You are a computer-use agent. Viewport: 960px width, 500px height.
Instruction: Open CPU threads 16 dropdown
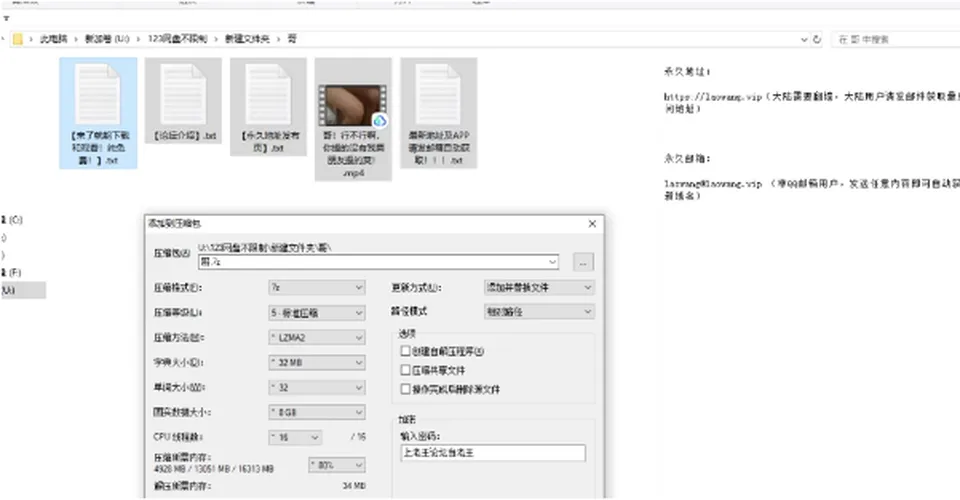(295, 437)
